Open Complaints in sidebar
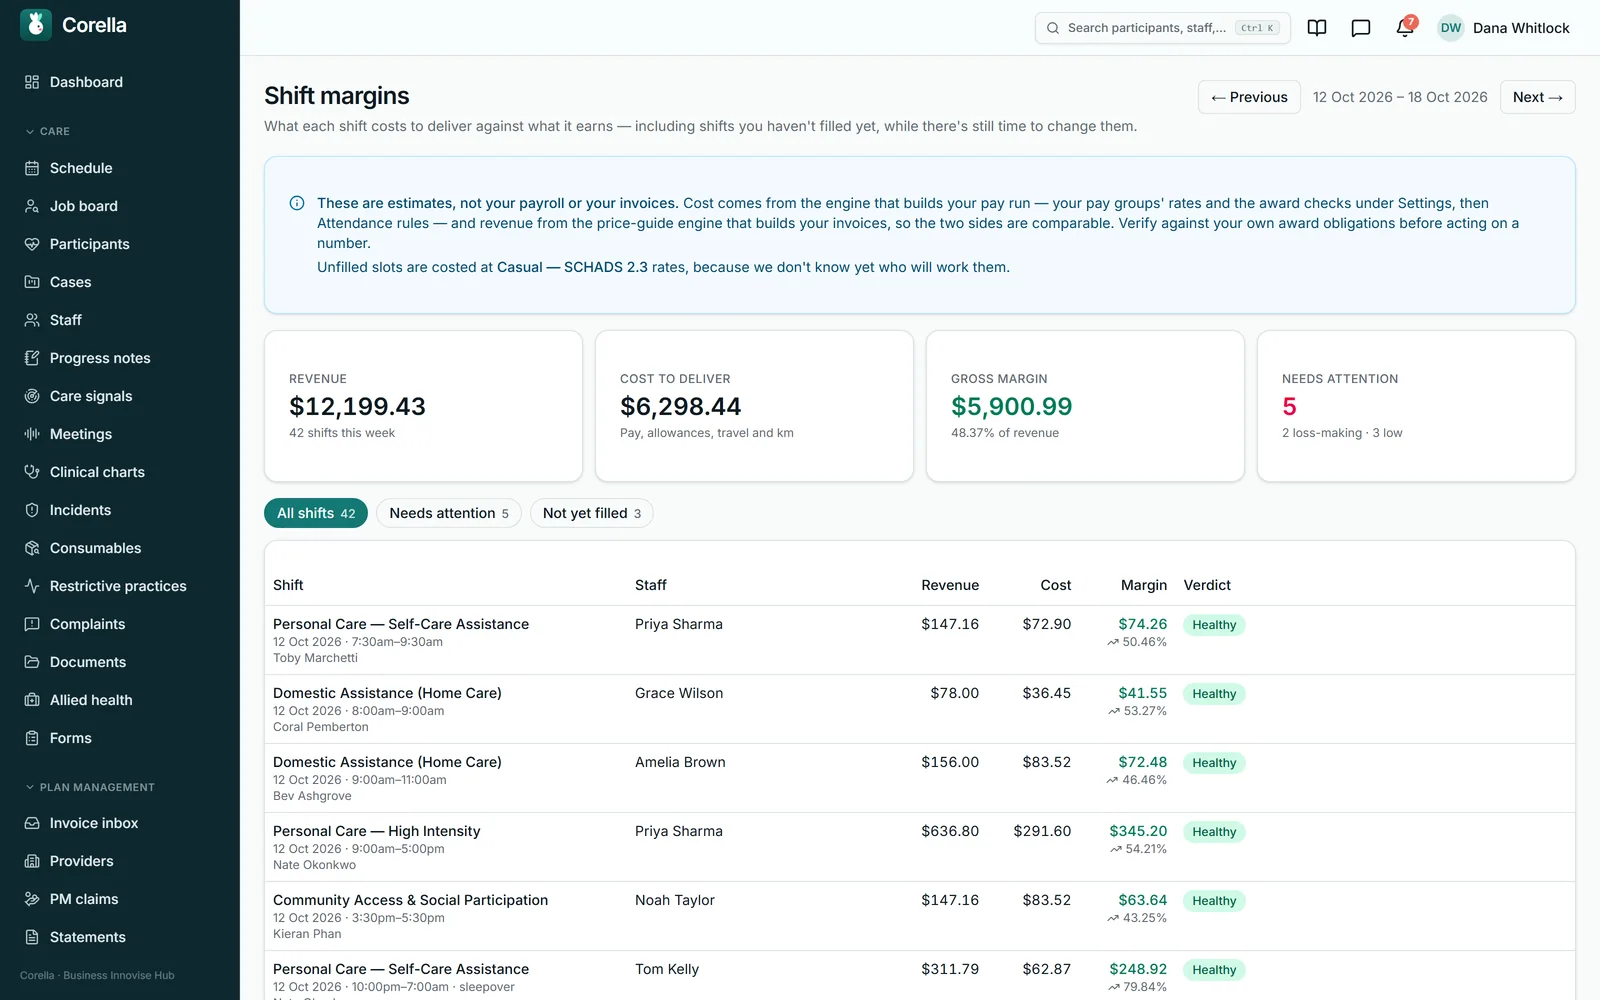 120,624
